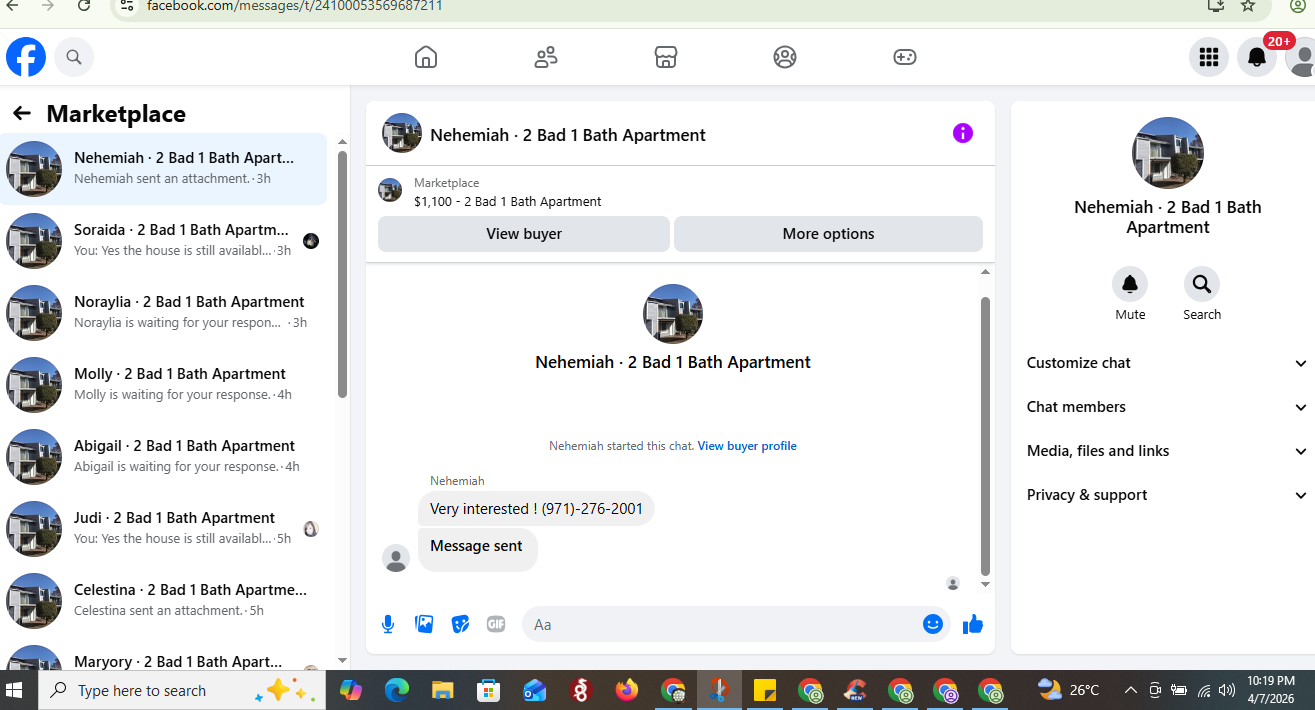Expand Privacy & support section
1315x710 pixels.
[1167, 495]
